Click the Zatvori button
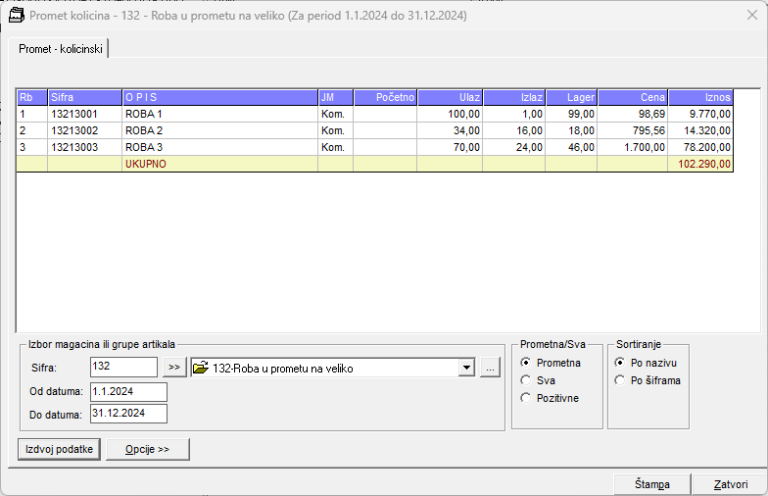 click(730, 484)
